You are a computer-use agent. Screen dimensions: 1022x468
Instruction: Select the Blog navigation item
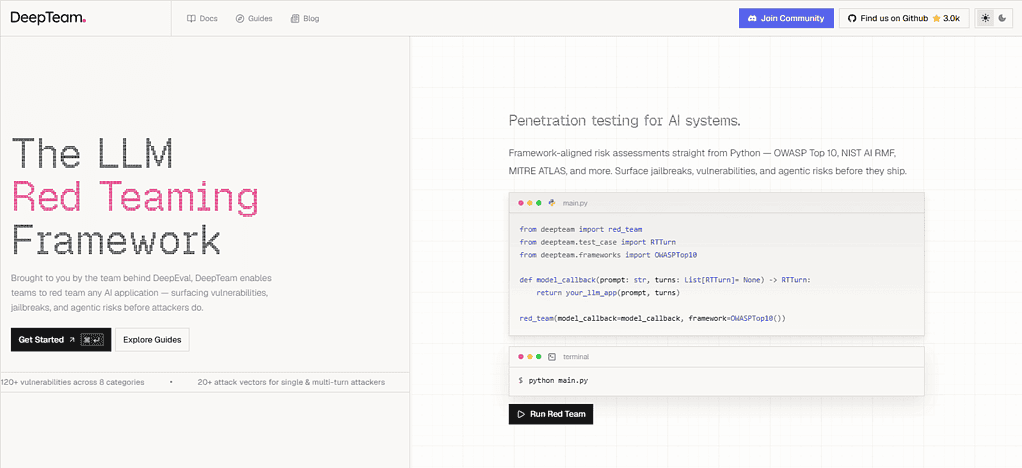305,19
